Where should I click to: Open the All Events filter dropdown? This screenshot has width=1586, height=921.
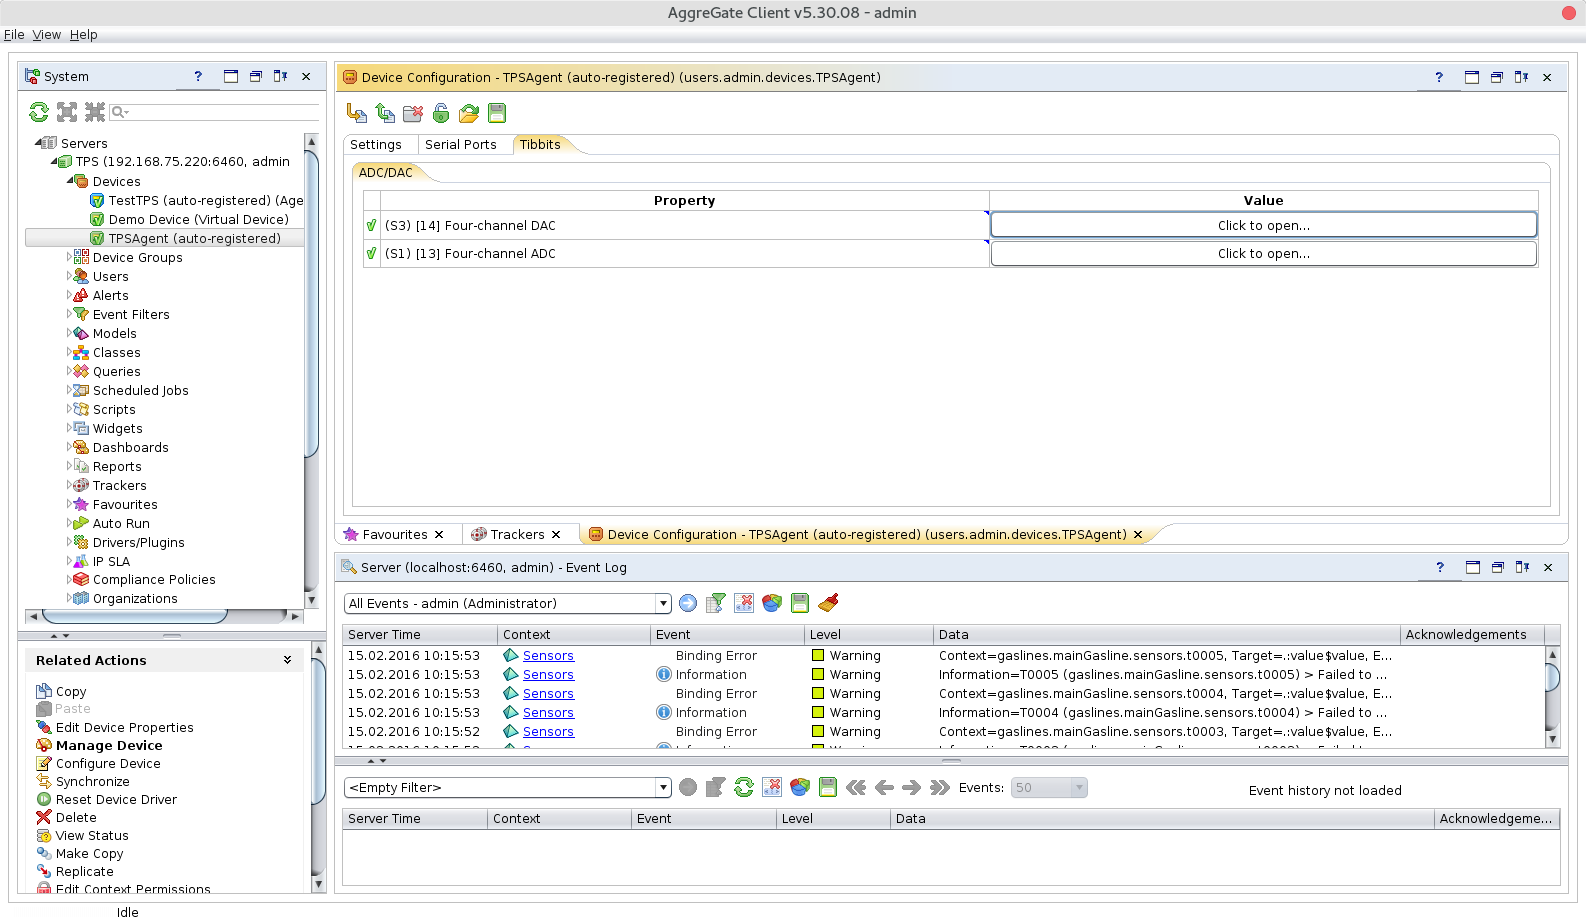click(663, 603)
